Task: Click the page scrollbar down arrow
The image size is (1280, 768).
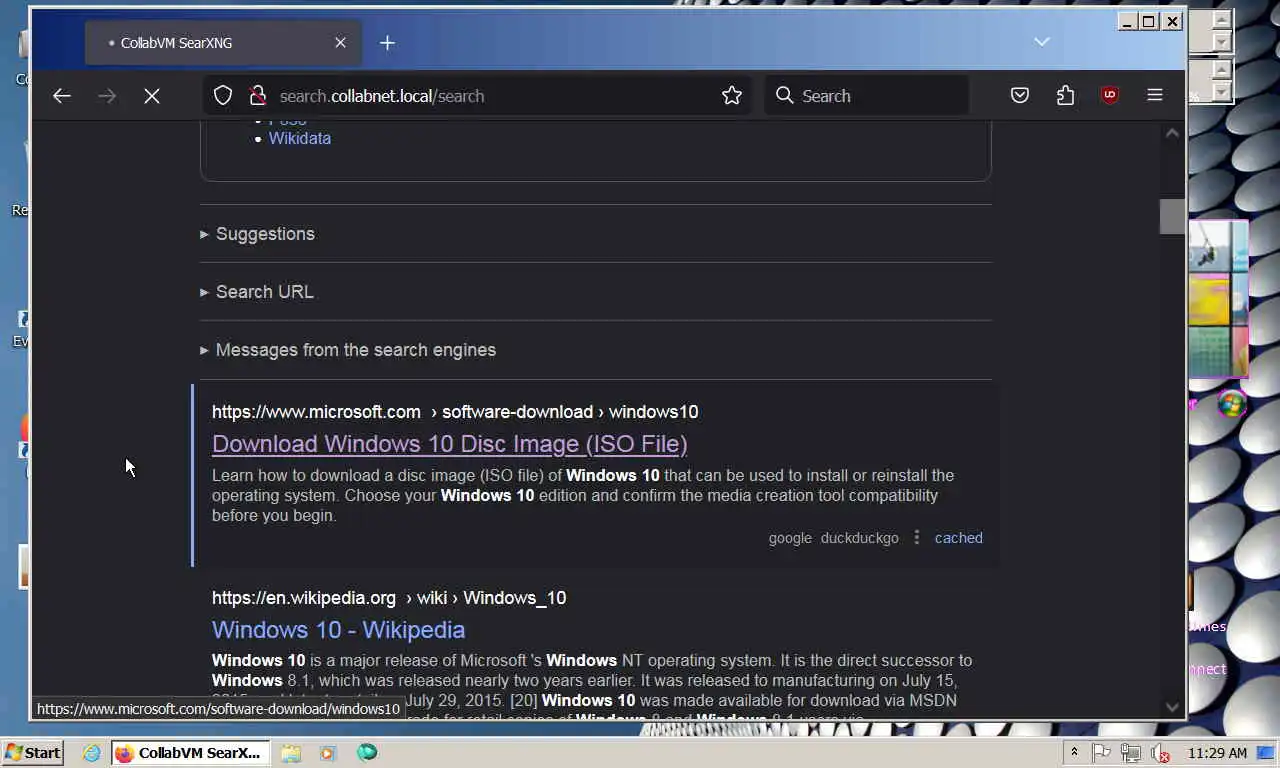Action: click(1173, 707)
